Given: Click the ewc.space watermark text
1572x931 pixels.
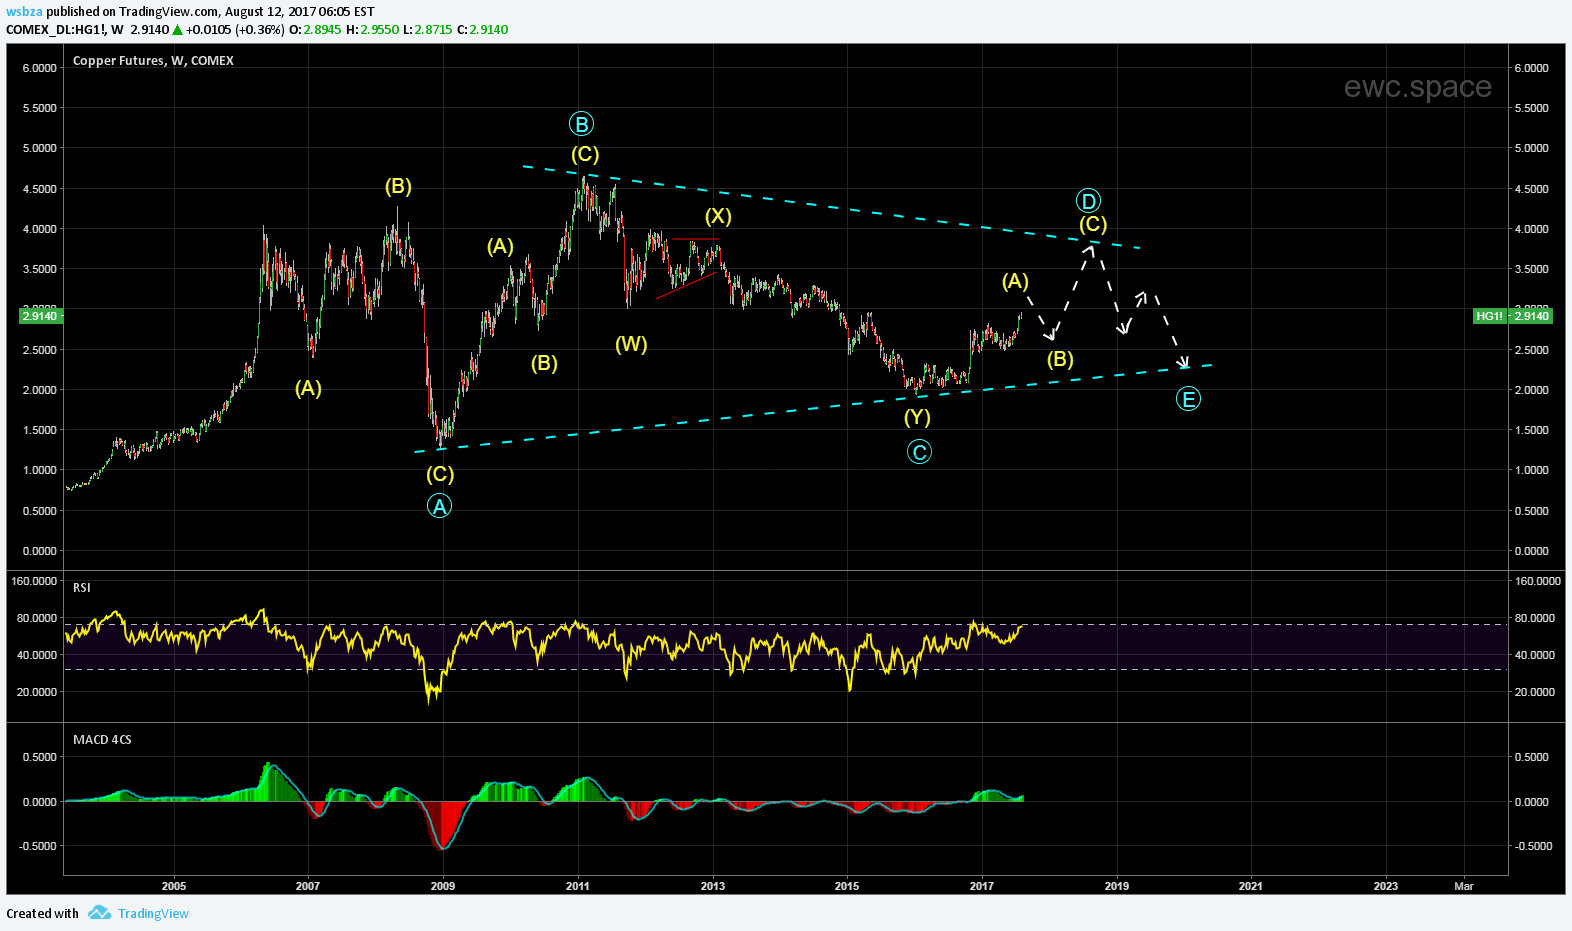Looking at the screenshot, I should coord(1417,87).
